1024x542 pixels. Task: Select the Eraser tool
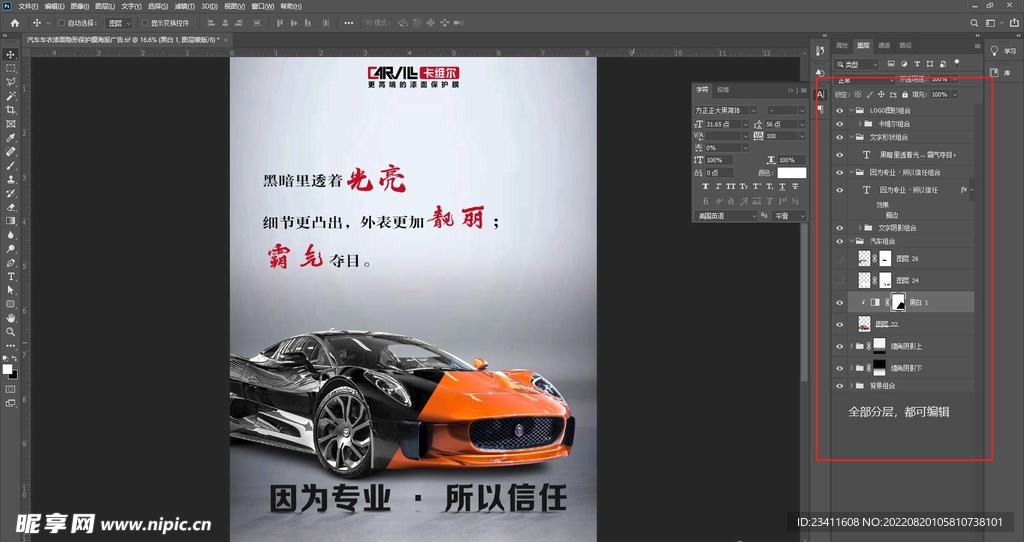click(10, 207)
